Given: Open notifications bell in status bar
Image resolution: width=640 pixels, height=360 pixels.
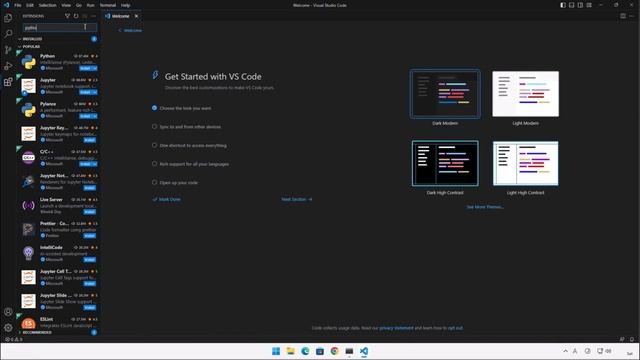Looking at the screenshot, I should coord(632,339).
